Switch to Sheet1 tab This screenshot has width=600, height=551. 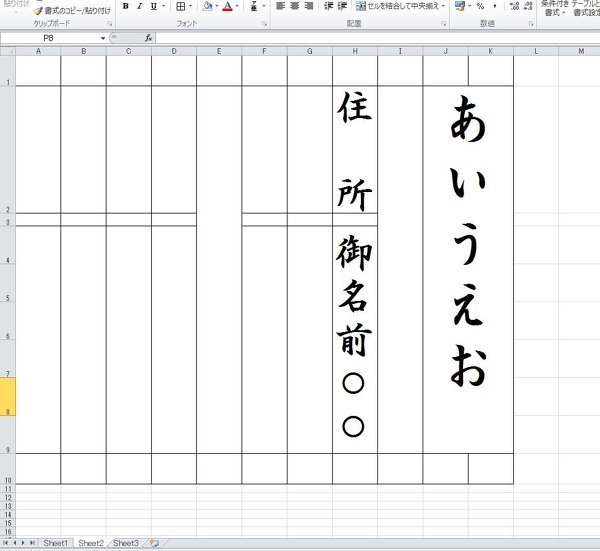[55, 543]
